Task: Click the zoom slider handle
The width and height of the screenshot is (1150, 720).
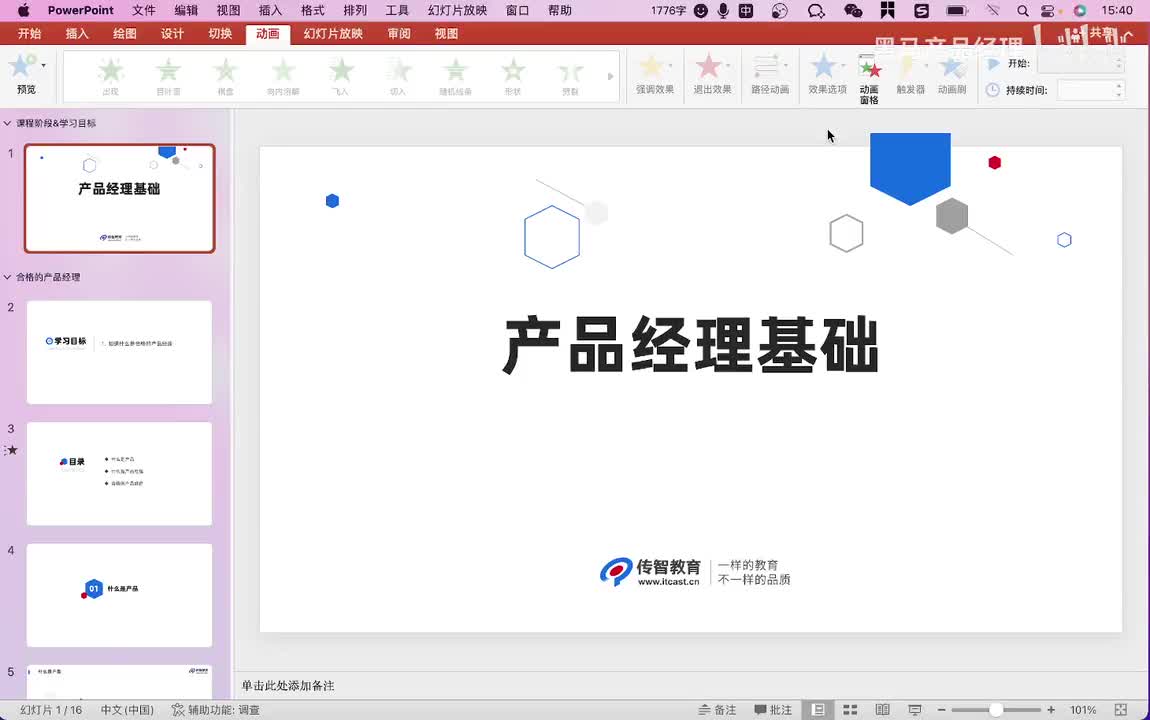Action: pyautogui.click(x=995, y=710)
